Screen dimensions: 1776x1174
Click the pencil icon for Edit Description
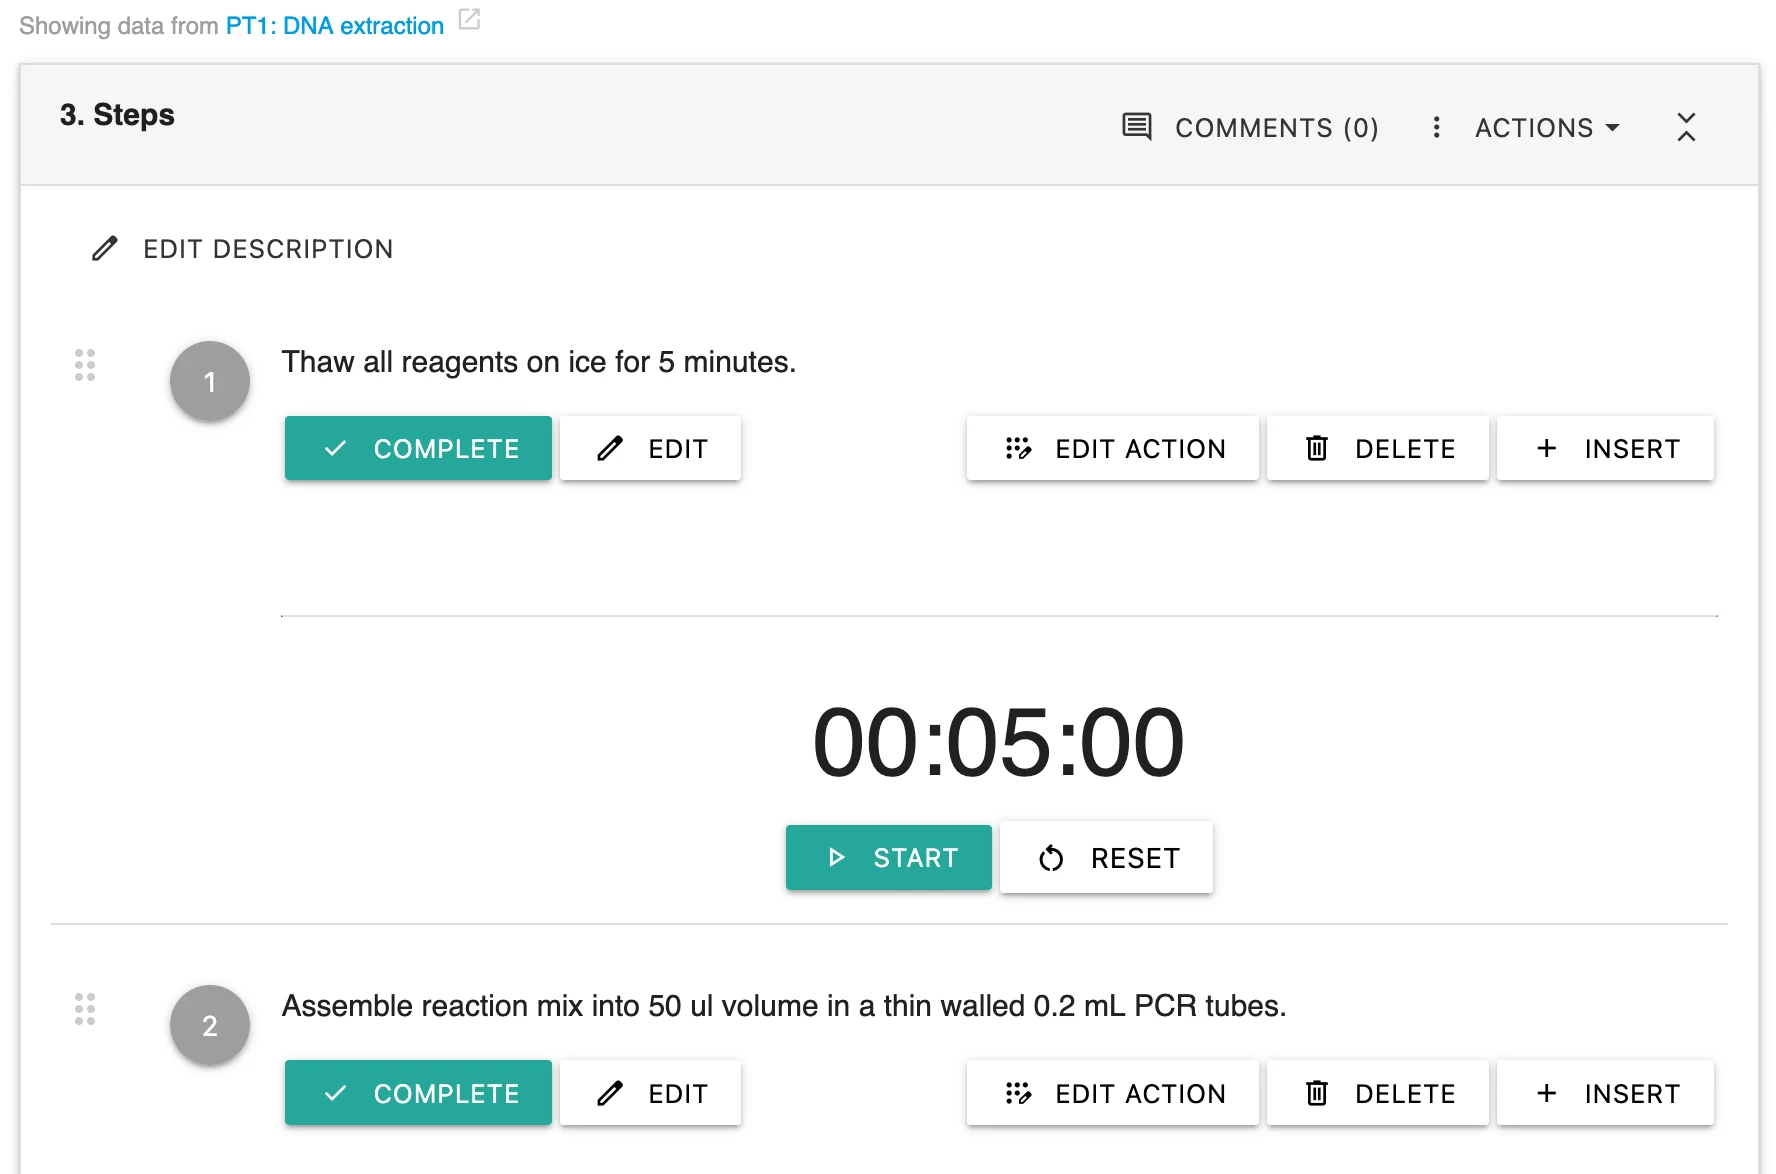105,248
